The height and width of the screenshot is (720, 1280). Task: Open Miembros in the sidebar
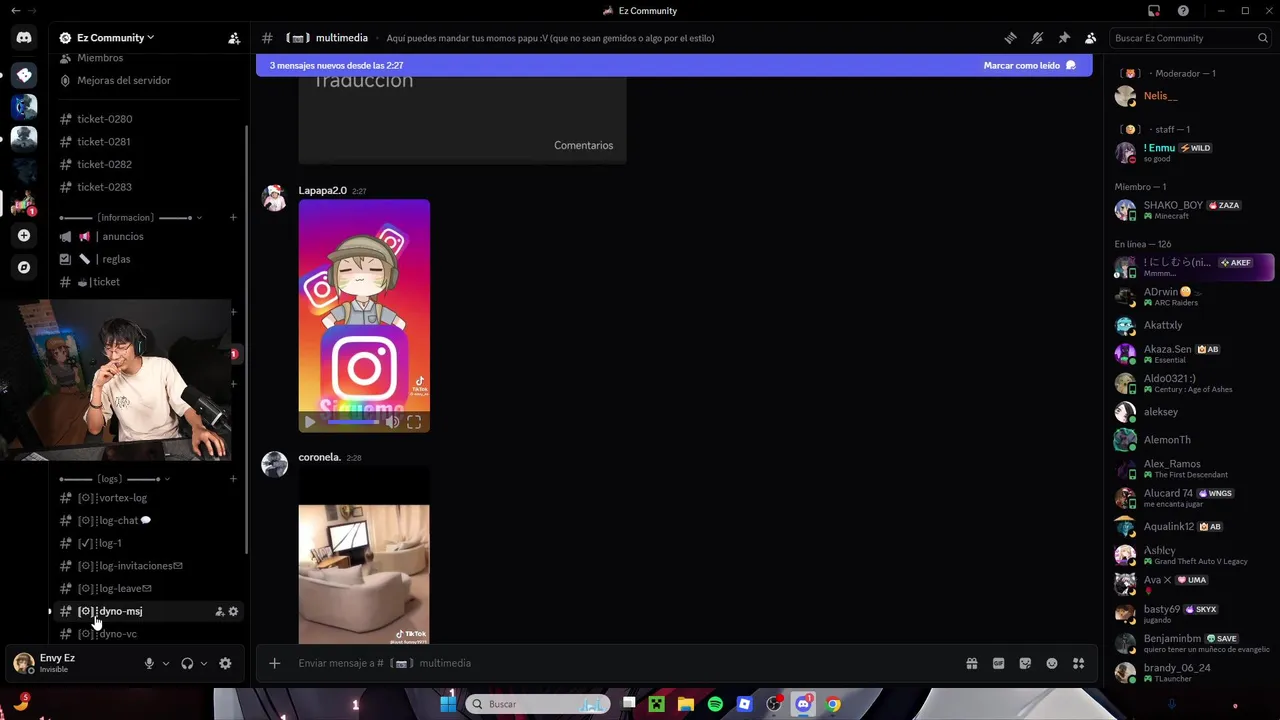(x=100, y=58)
